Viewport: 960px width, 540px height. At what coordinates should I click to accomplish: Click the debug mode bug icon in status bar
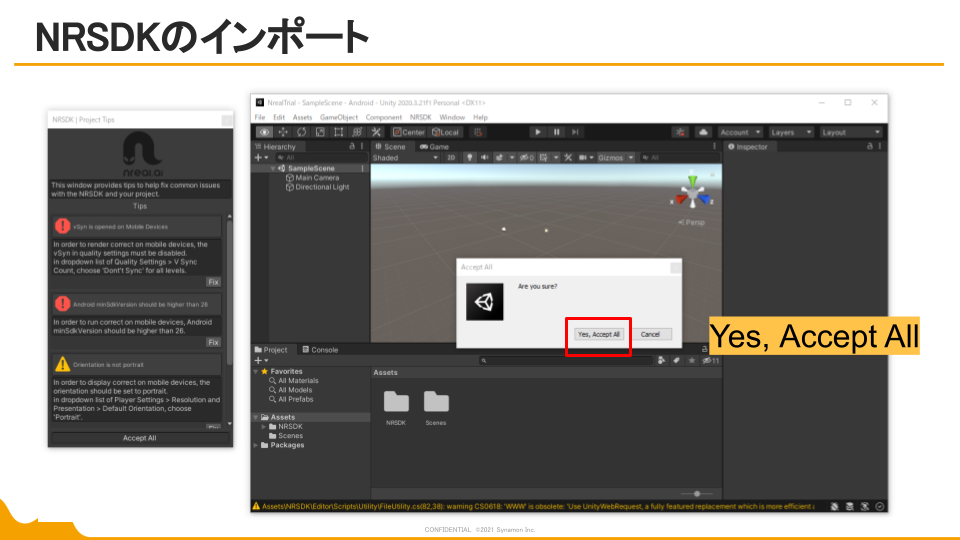(x=834, y=506)
